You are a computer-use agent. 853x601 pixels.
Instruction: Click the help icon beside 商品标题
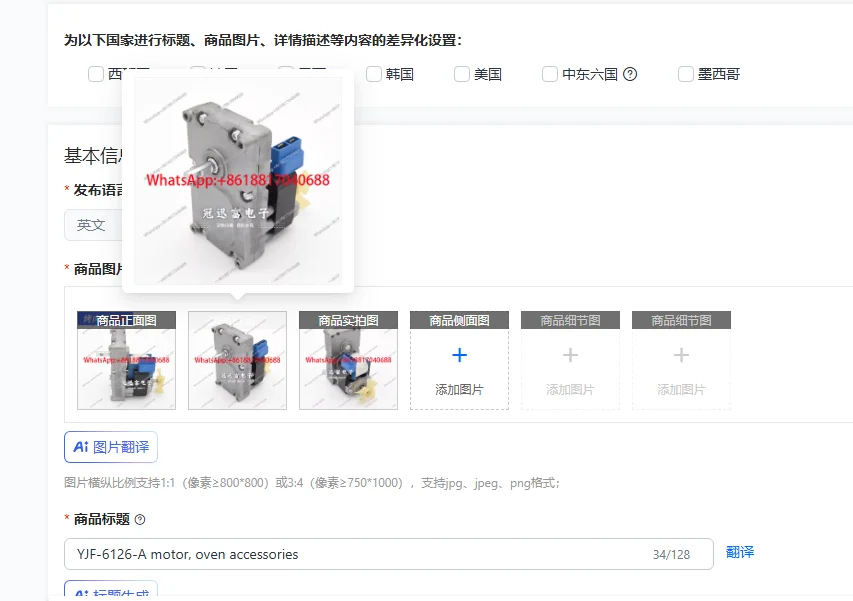pos(140,519)
